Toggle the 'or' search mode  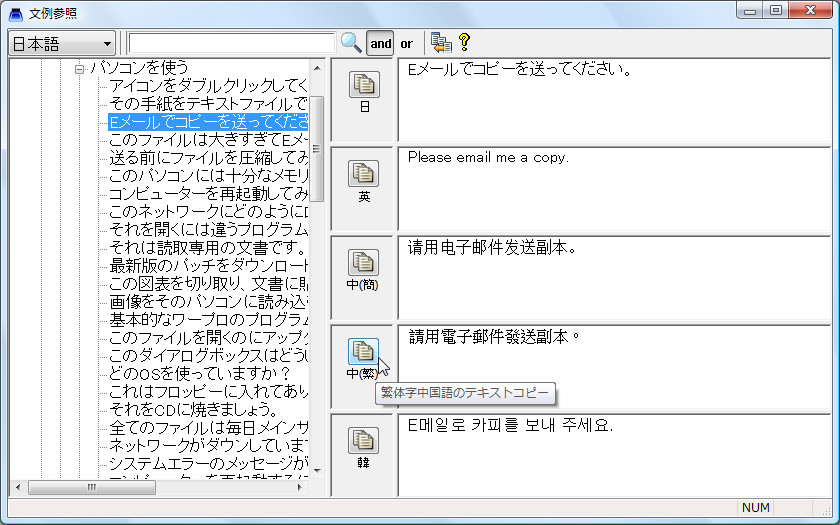point(407,43)
